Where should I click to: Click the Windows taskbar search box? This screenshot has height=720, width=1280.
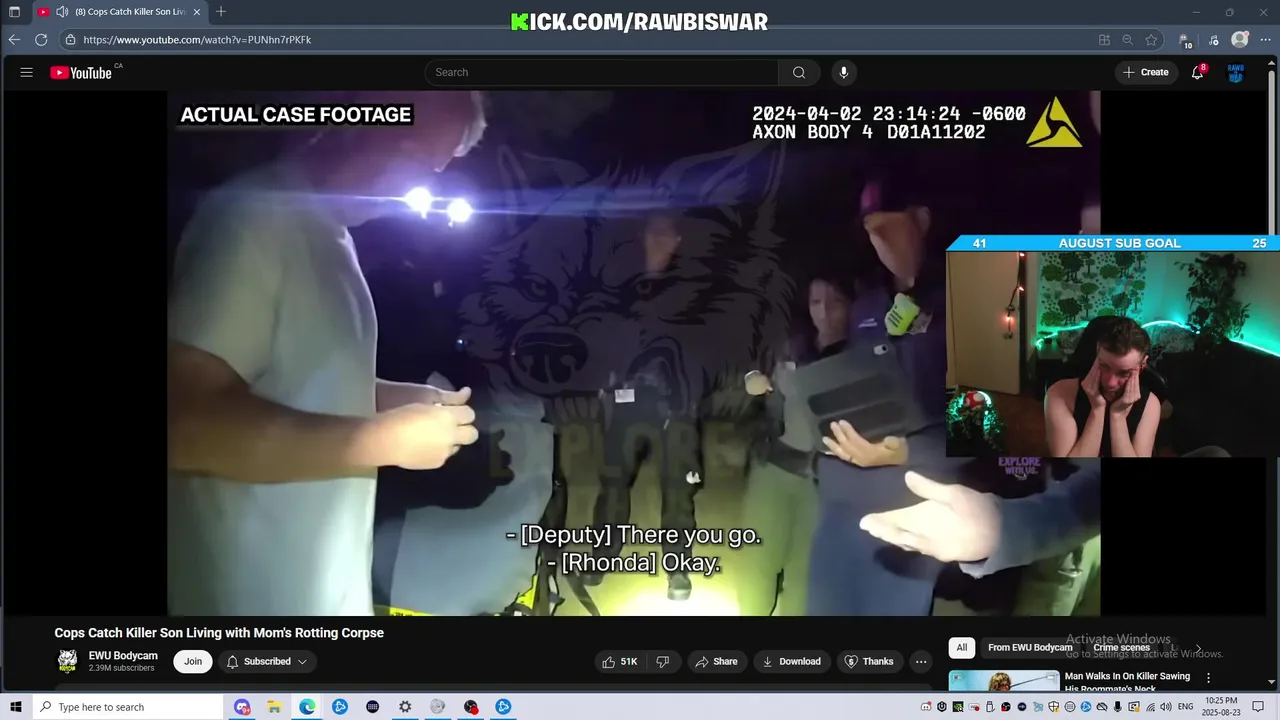(128, 707)
